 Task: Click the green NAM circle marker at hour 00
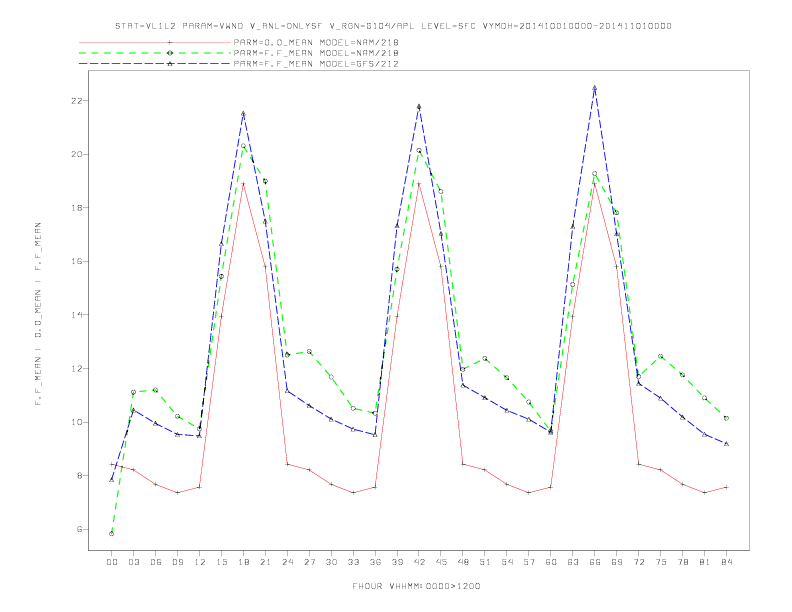tap(112, 534)
